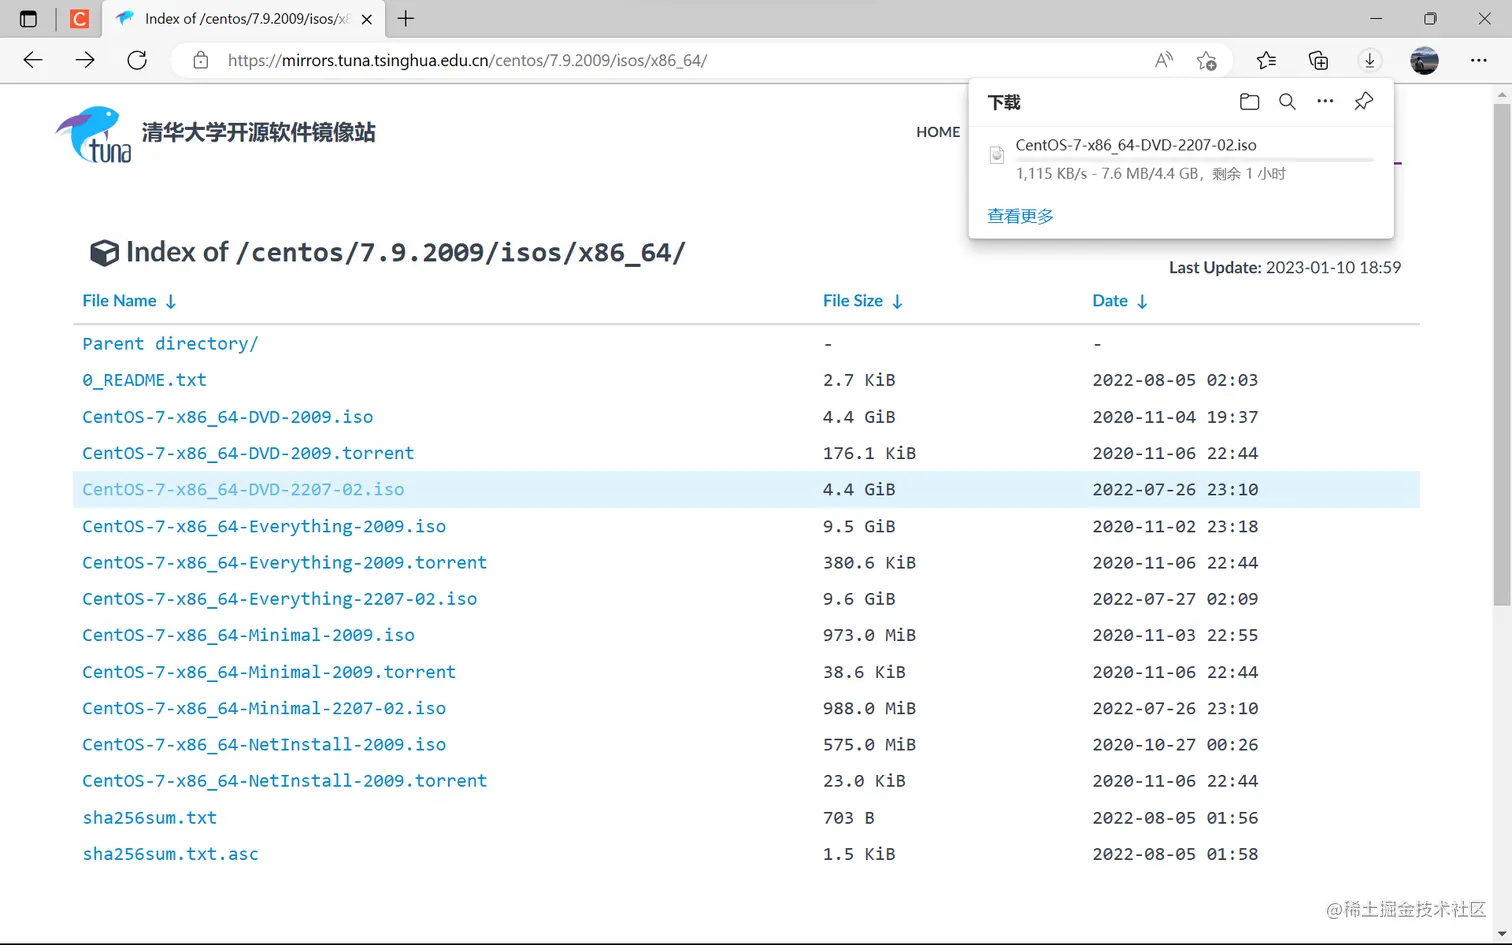Open sha256sum.txt file
The image size is (1512, 945).
[x=149, y=818]
